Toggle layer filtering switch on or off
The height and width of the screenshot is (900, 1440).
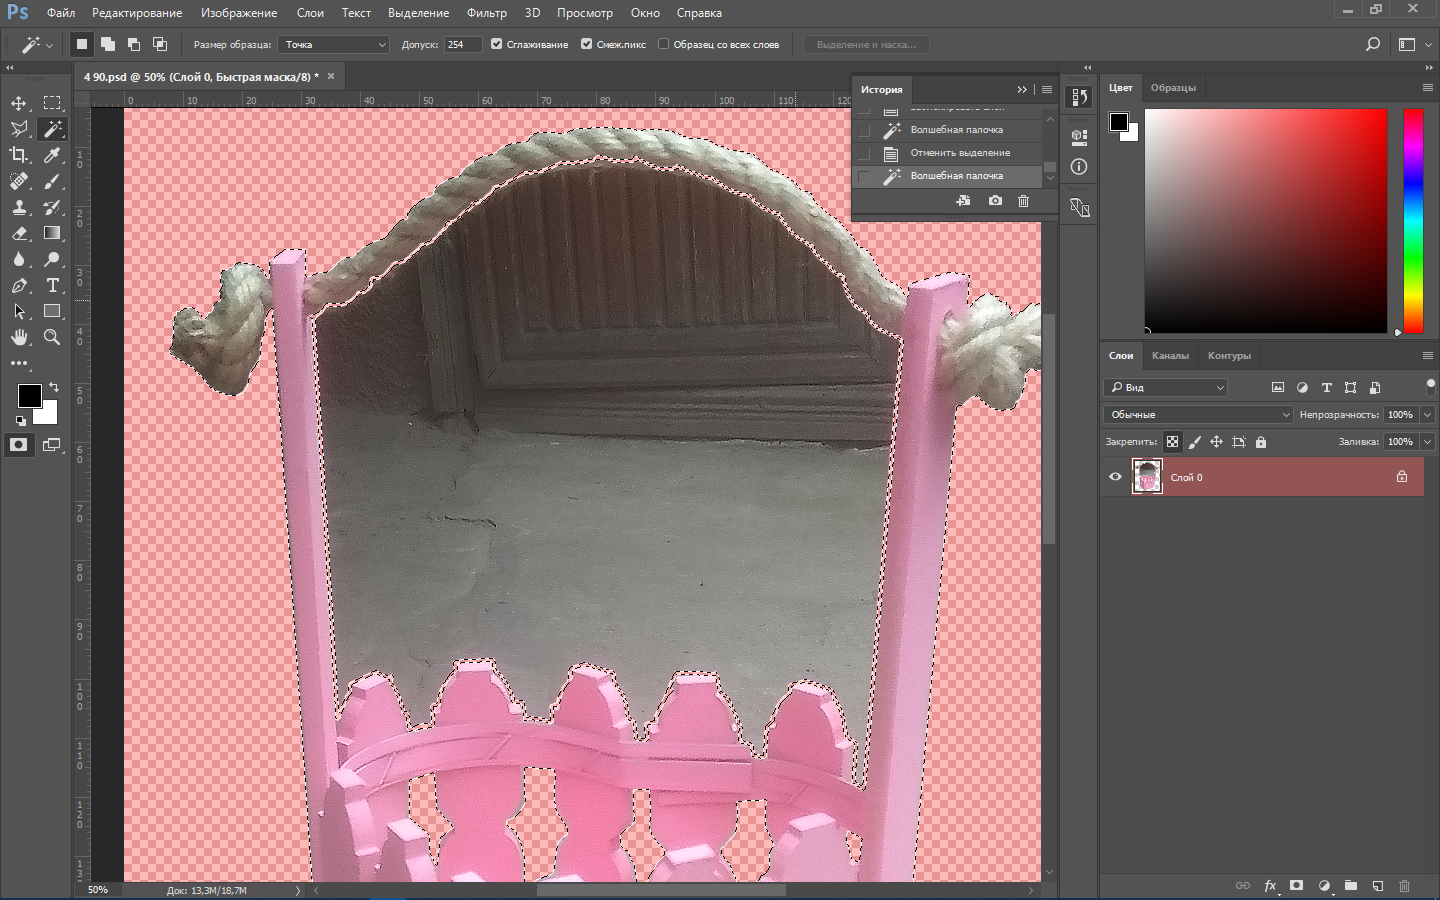tap(1430, 386)
